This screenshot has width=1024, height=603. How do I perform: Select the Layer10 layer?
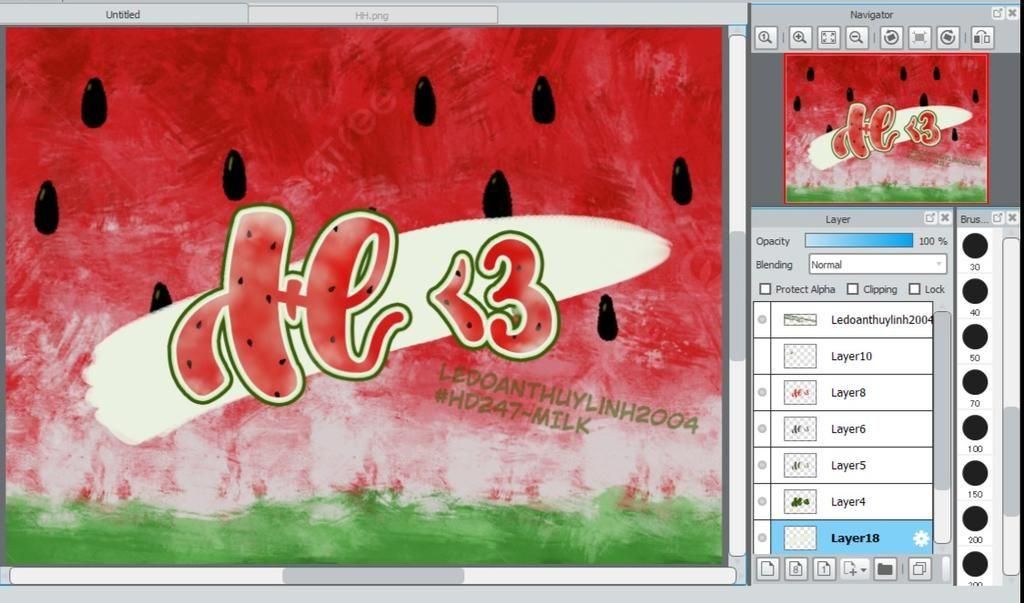coord(852,356)
